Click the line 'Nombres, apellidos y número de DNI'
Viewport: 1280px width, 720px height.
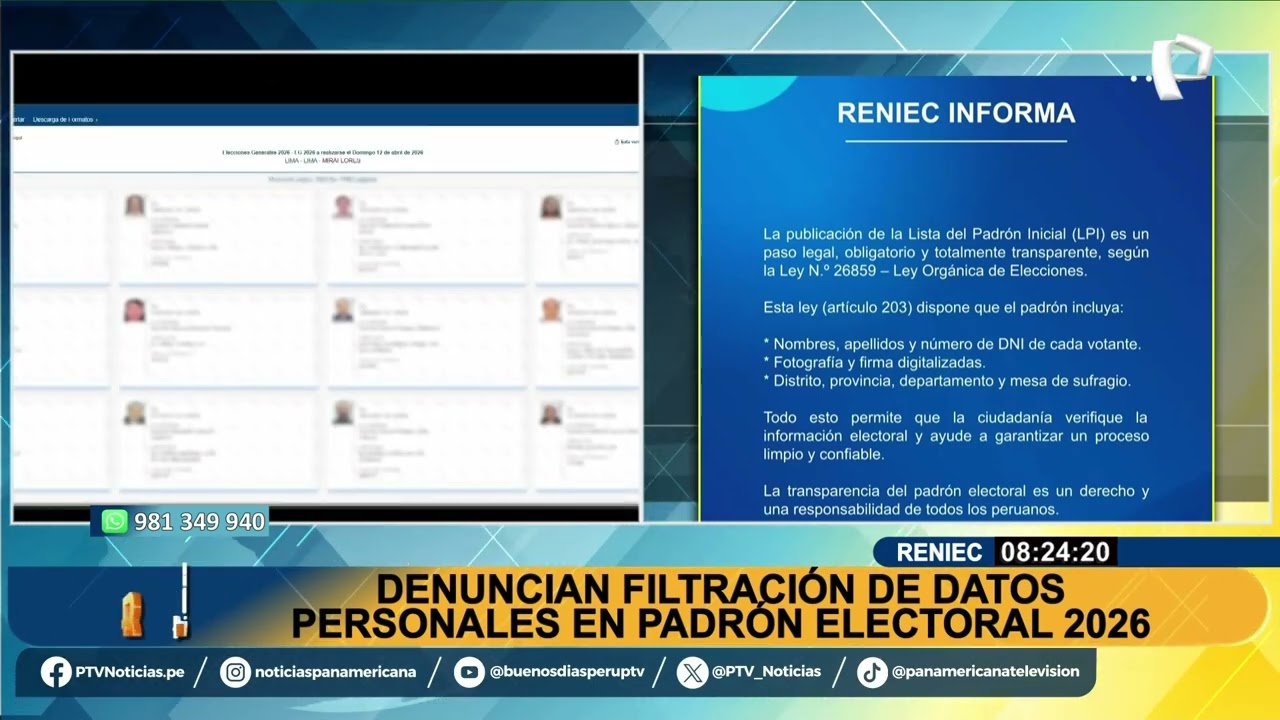952,344
